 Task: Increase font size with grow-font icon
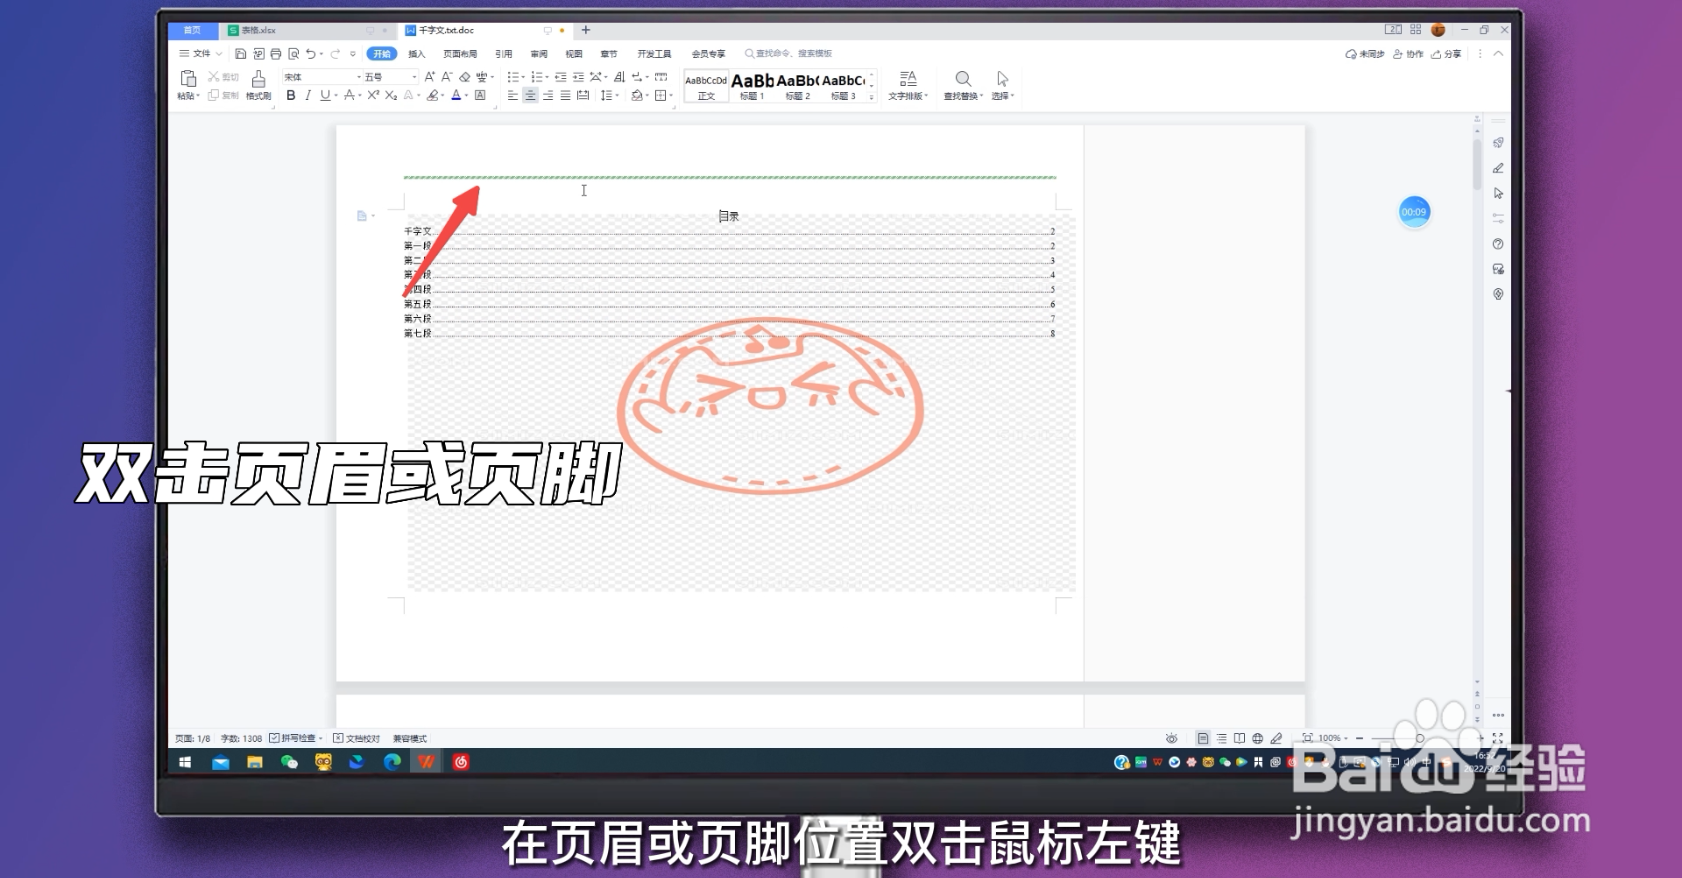(x=429, y=77)
